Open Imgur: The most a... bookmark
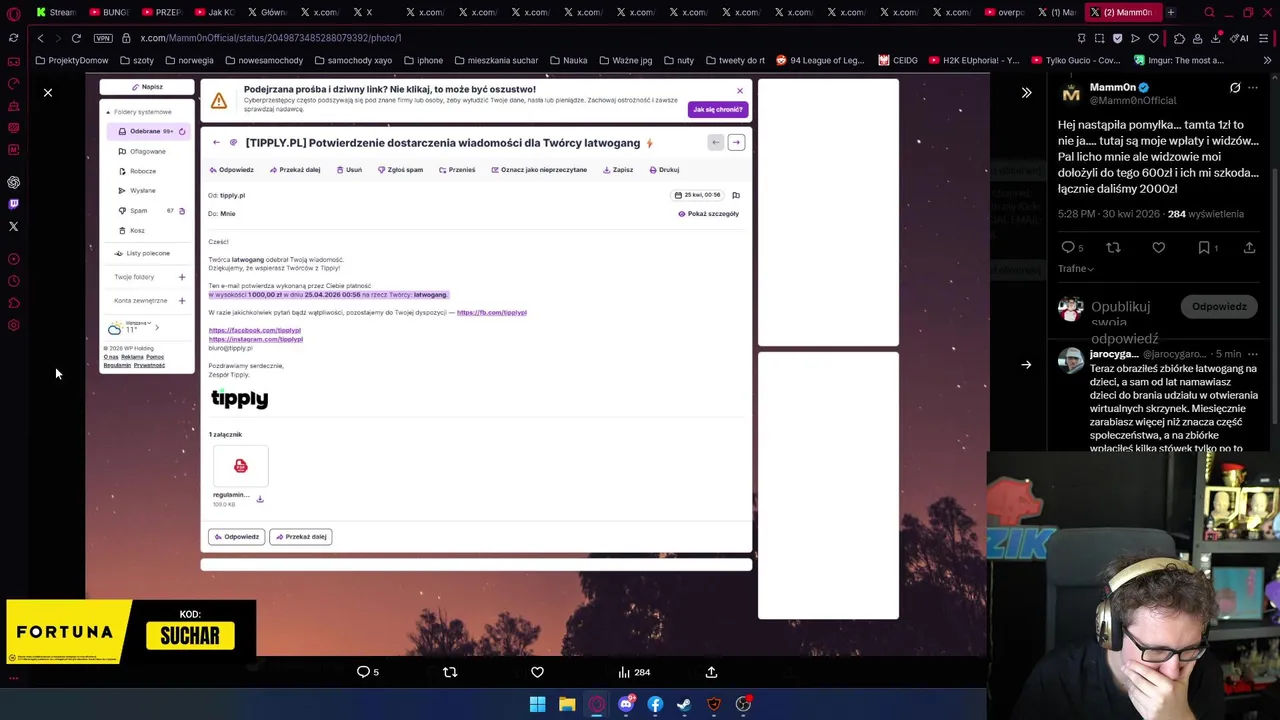The width and height of the screenshot is (1280, 720). point(1179,60)
